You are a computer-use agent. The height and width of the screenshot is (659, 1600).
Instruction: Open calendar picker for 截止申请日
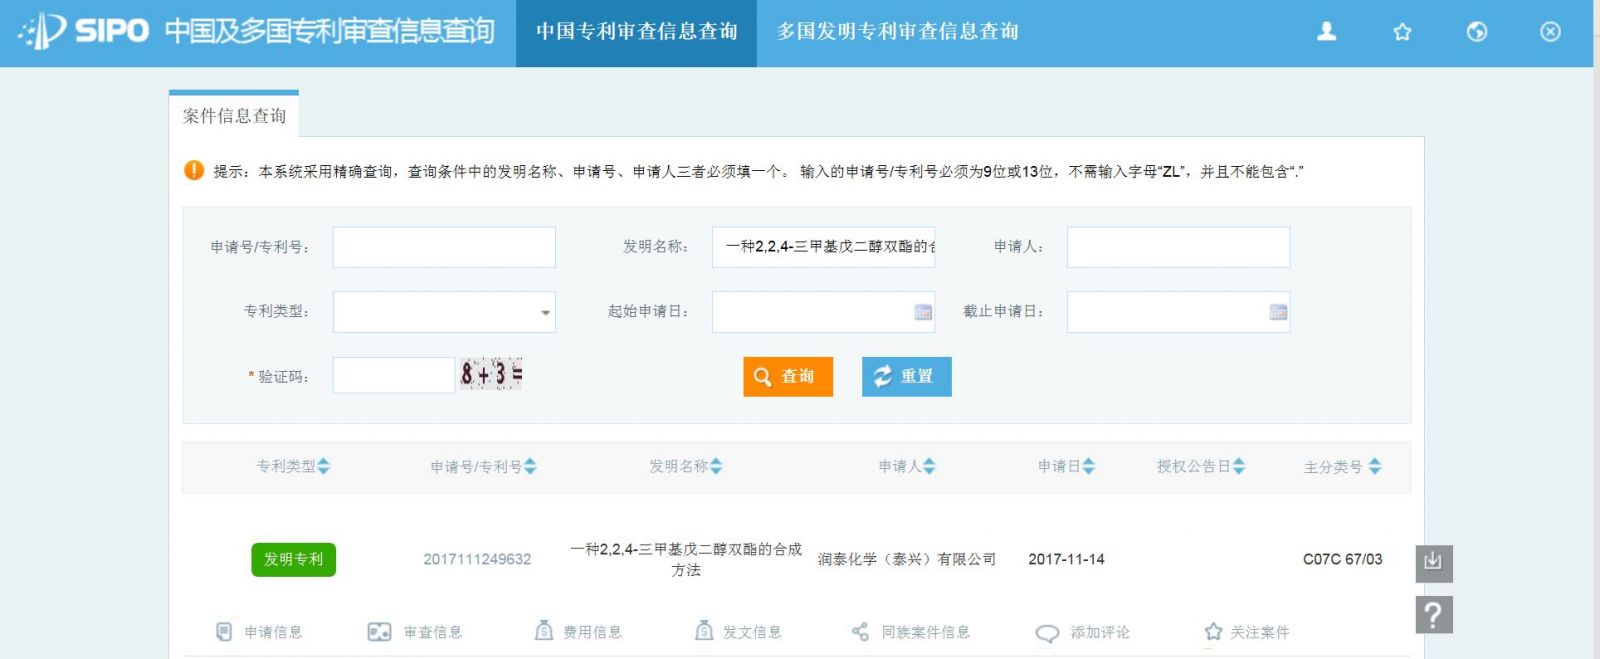point(1278,312)
